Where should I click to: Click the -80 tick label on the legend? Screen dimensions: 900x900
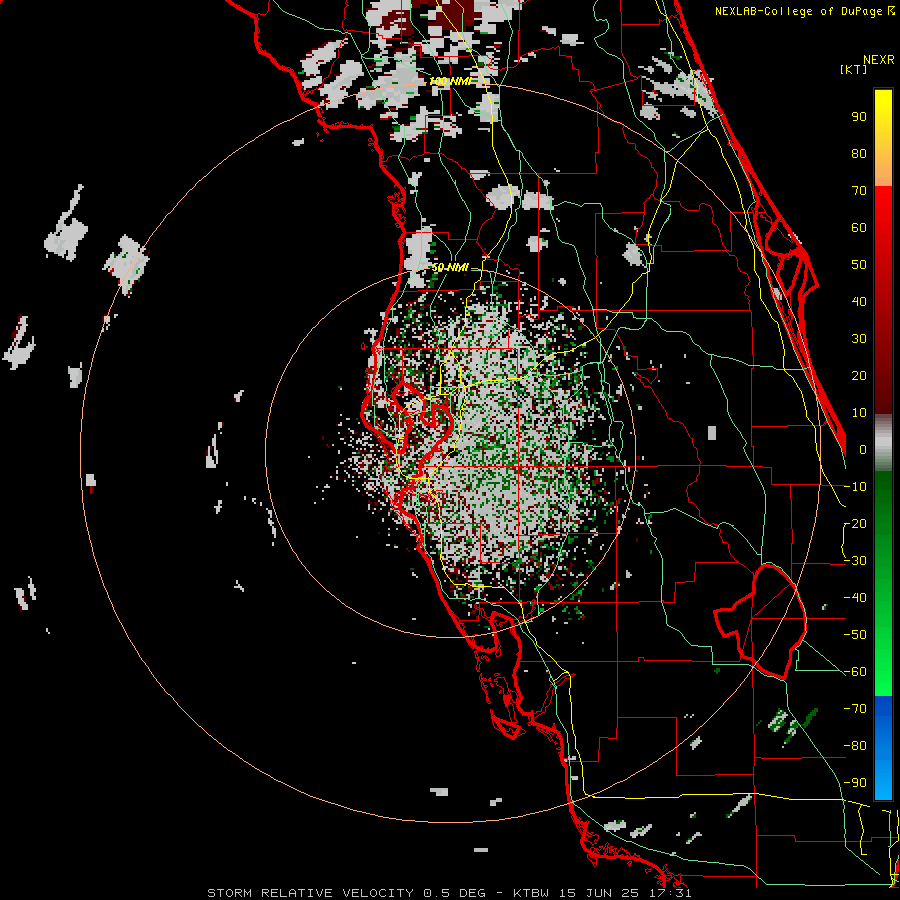coord(855,746)
